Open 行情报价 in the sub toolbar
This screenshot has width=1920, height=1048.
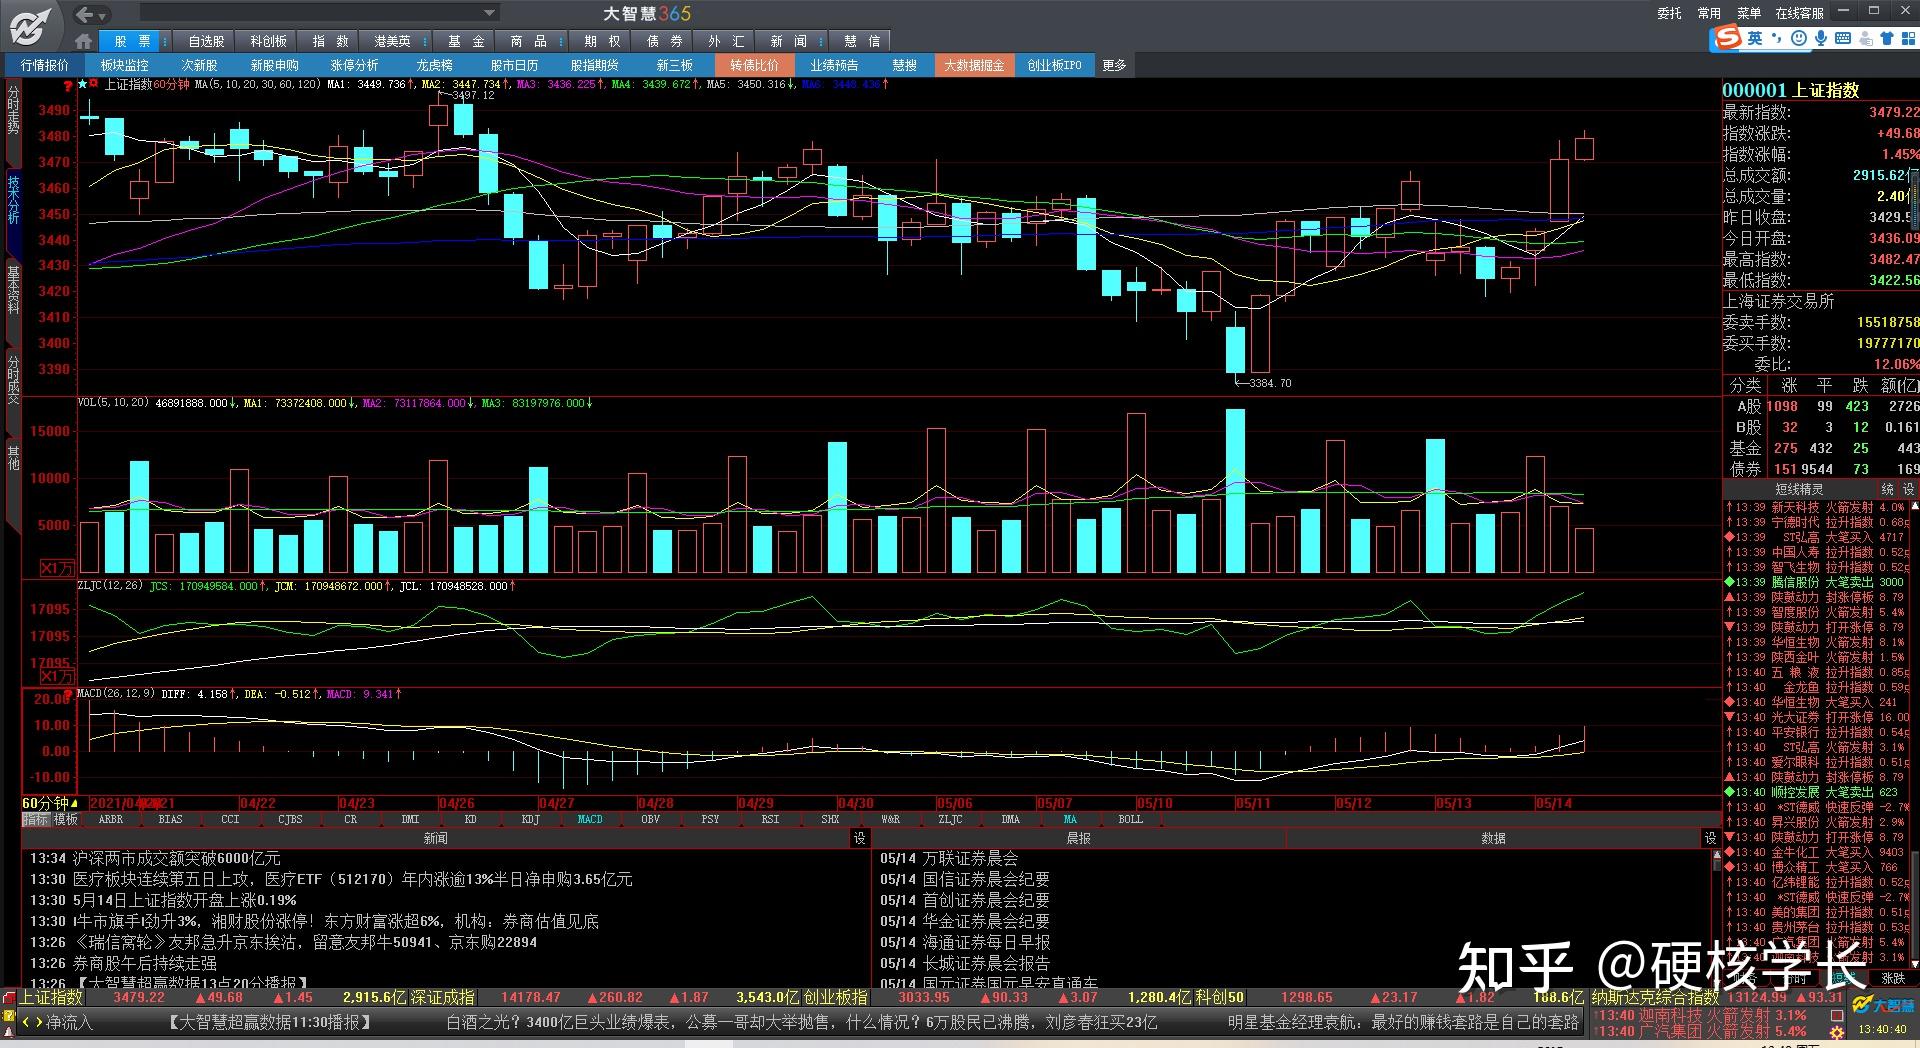point(45,65)
